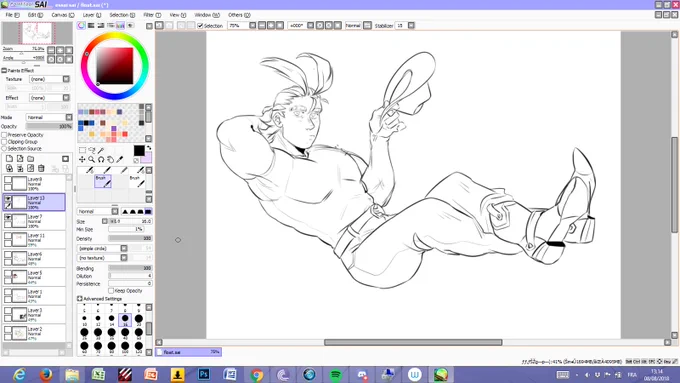Select the zoom magnifier tool
680x383 pixels.
(92, 160)
